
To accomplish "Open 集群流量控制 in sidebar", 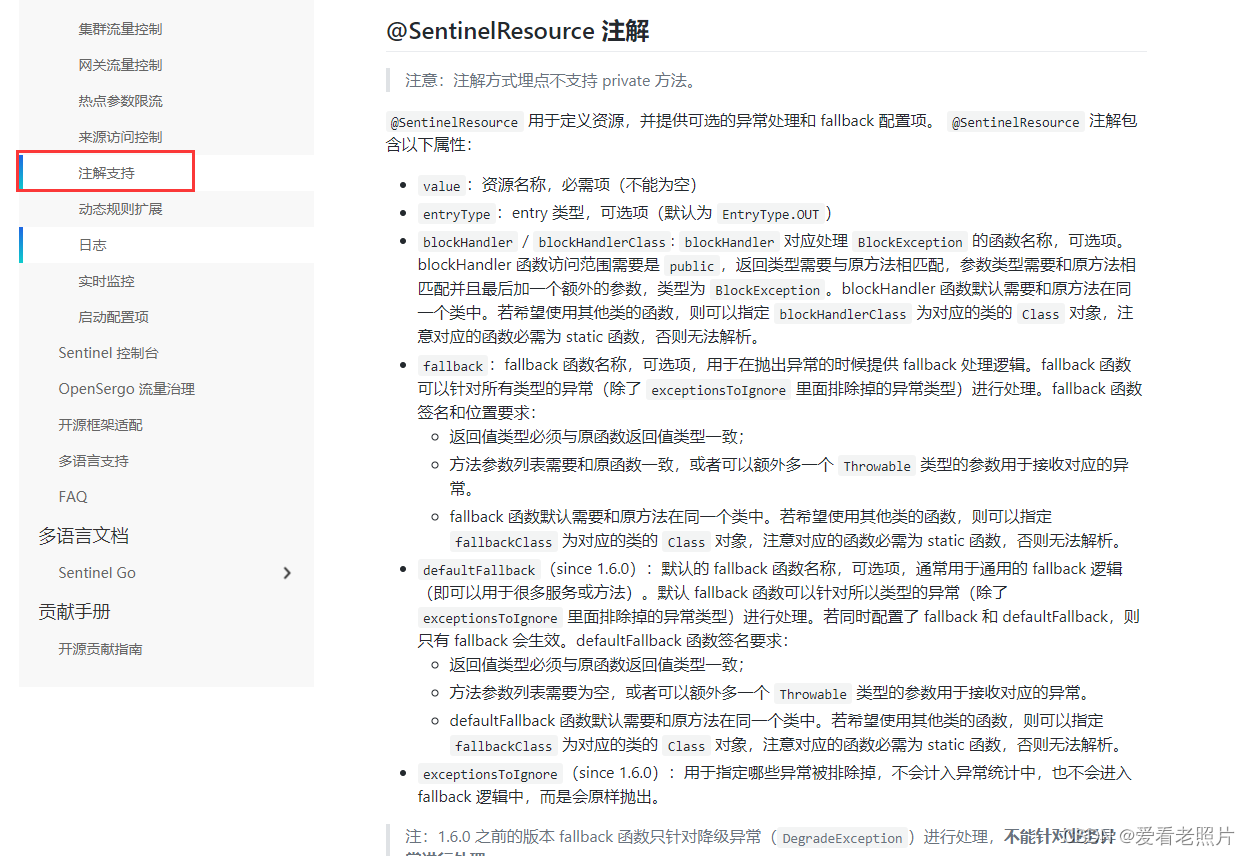I will click(120, 29).
